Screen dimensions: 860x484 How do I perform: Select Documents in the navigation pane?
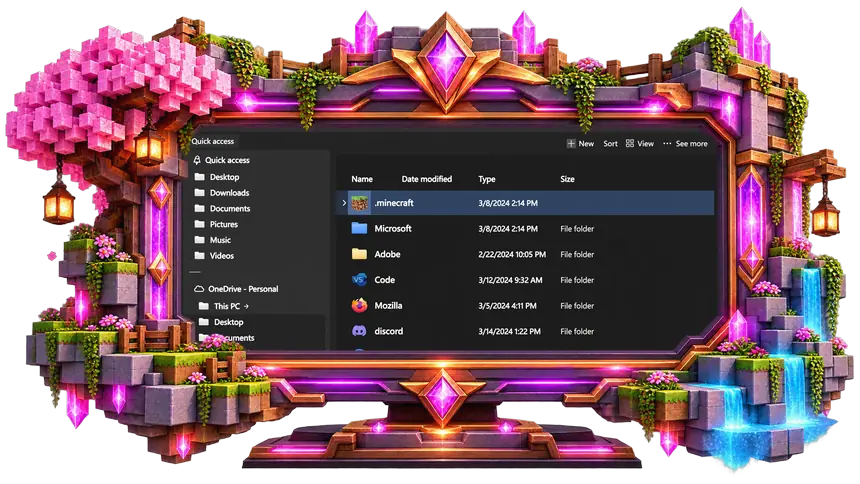[x=230, y=209]
